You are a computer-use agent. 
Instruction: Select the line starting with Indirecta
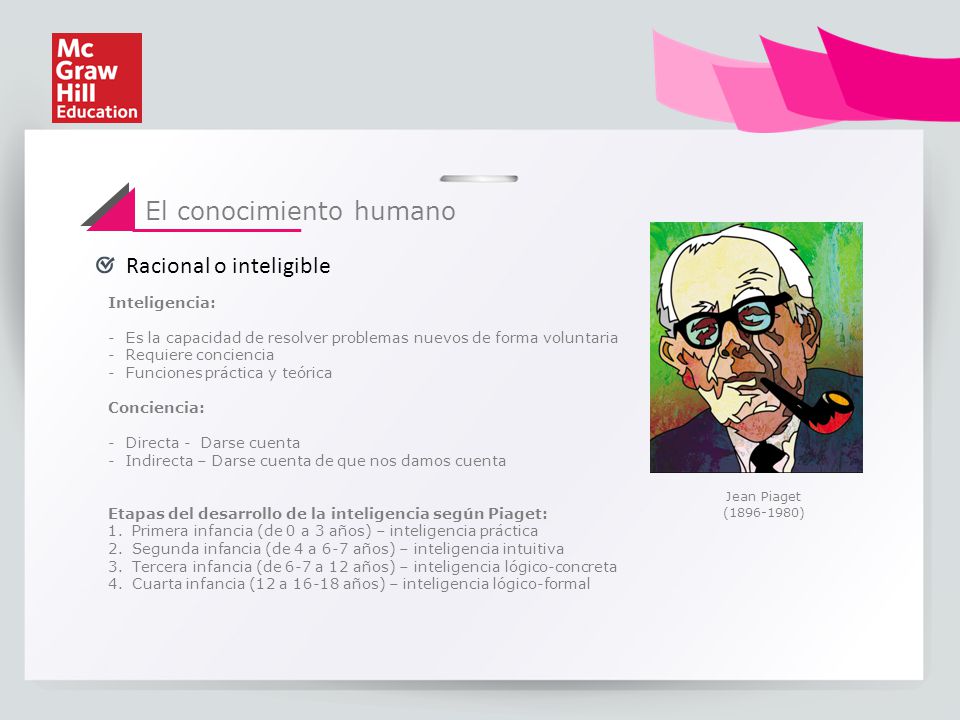point(307,460)
